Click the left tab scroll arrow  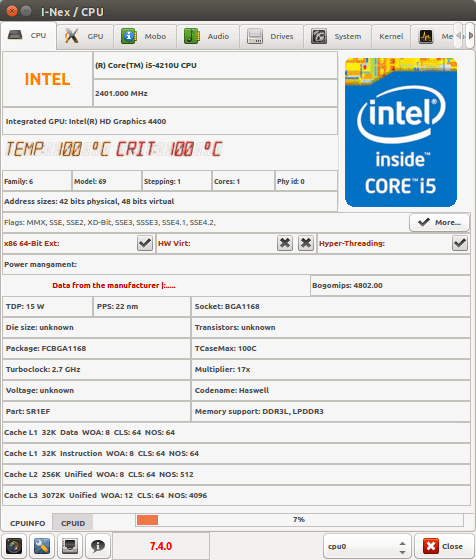458,36
